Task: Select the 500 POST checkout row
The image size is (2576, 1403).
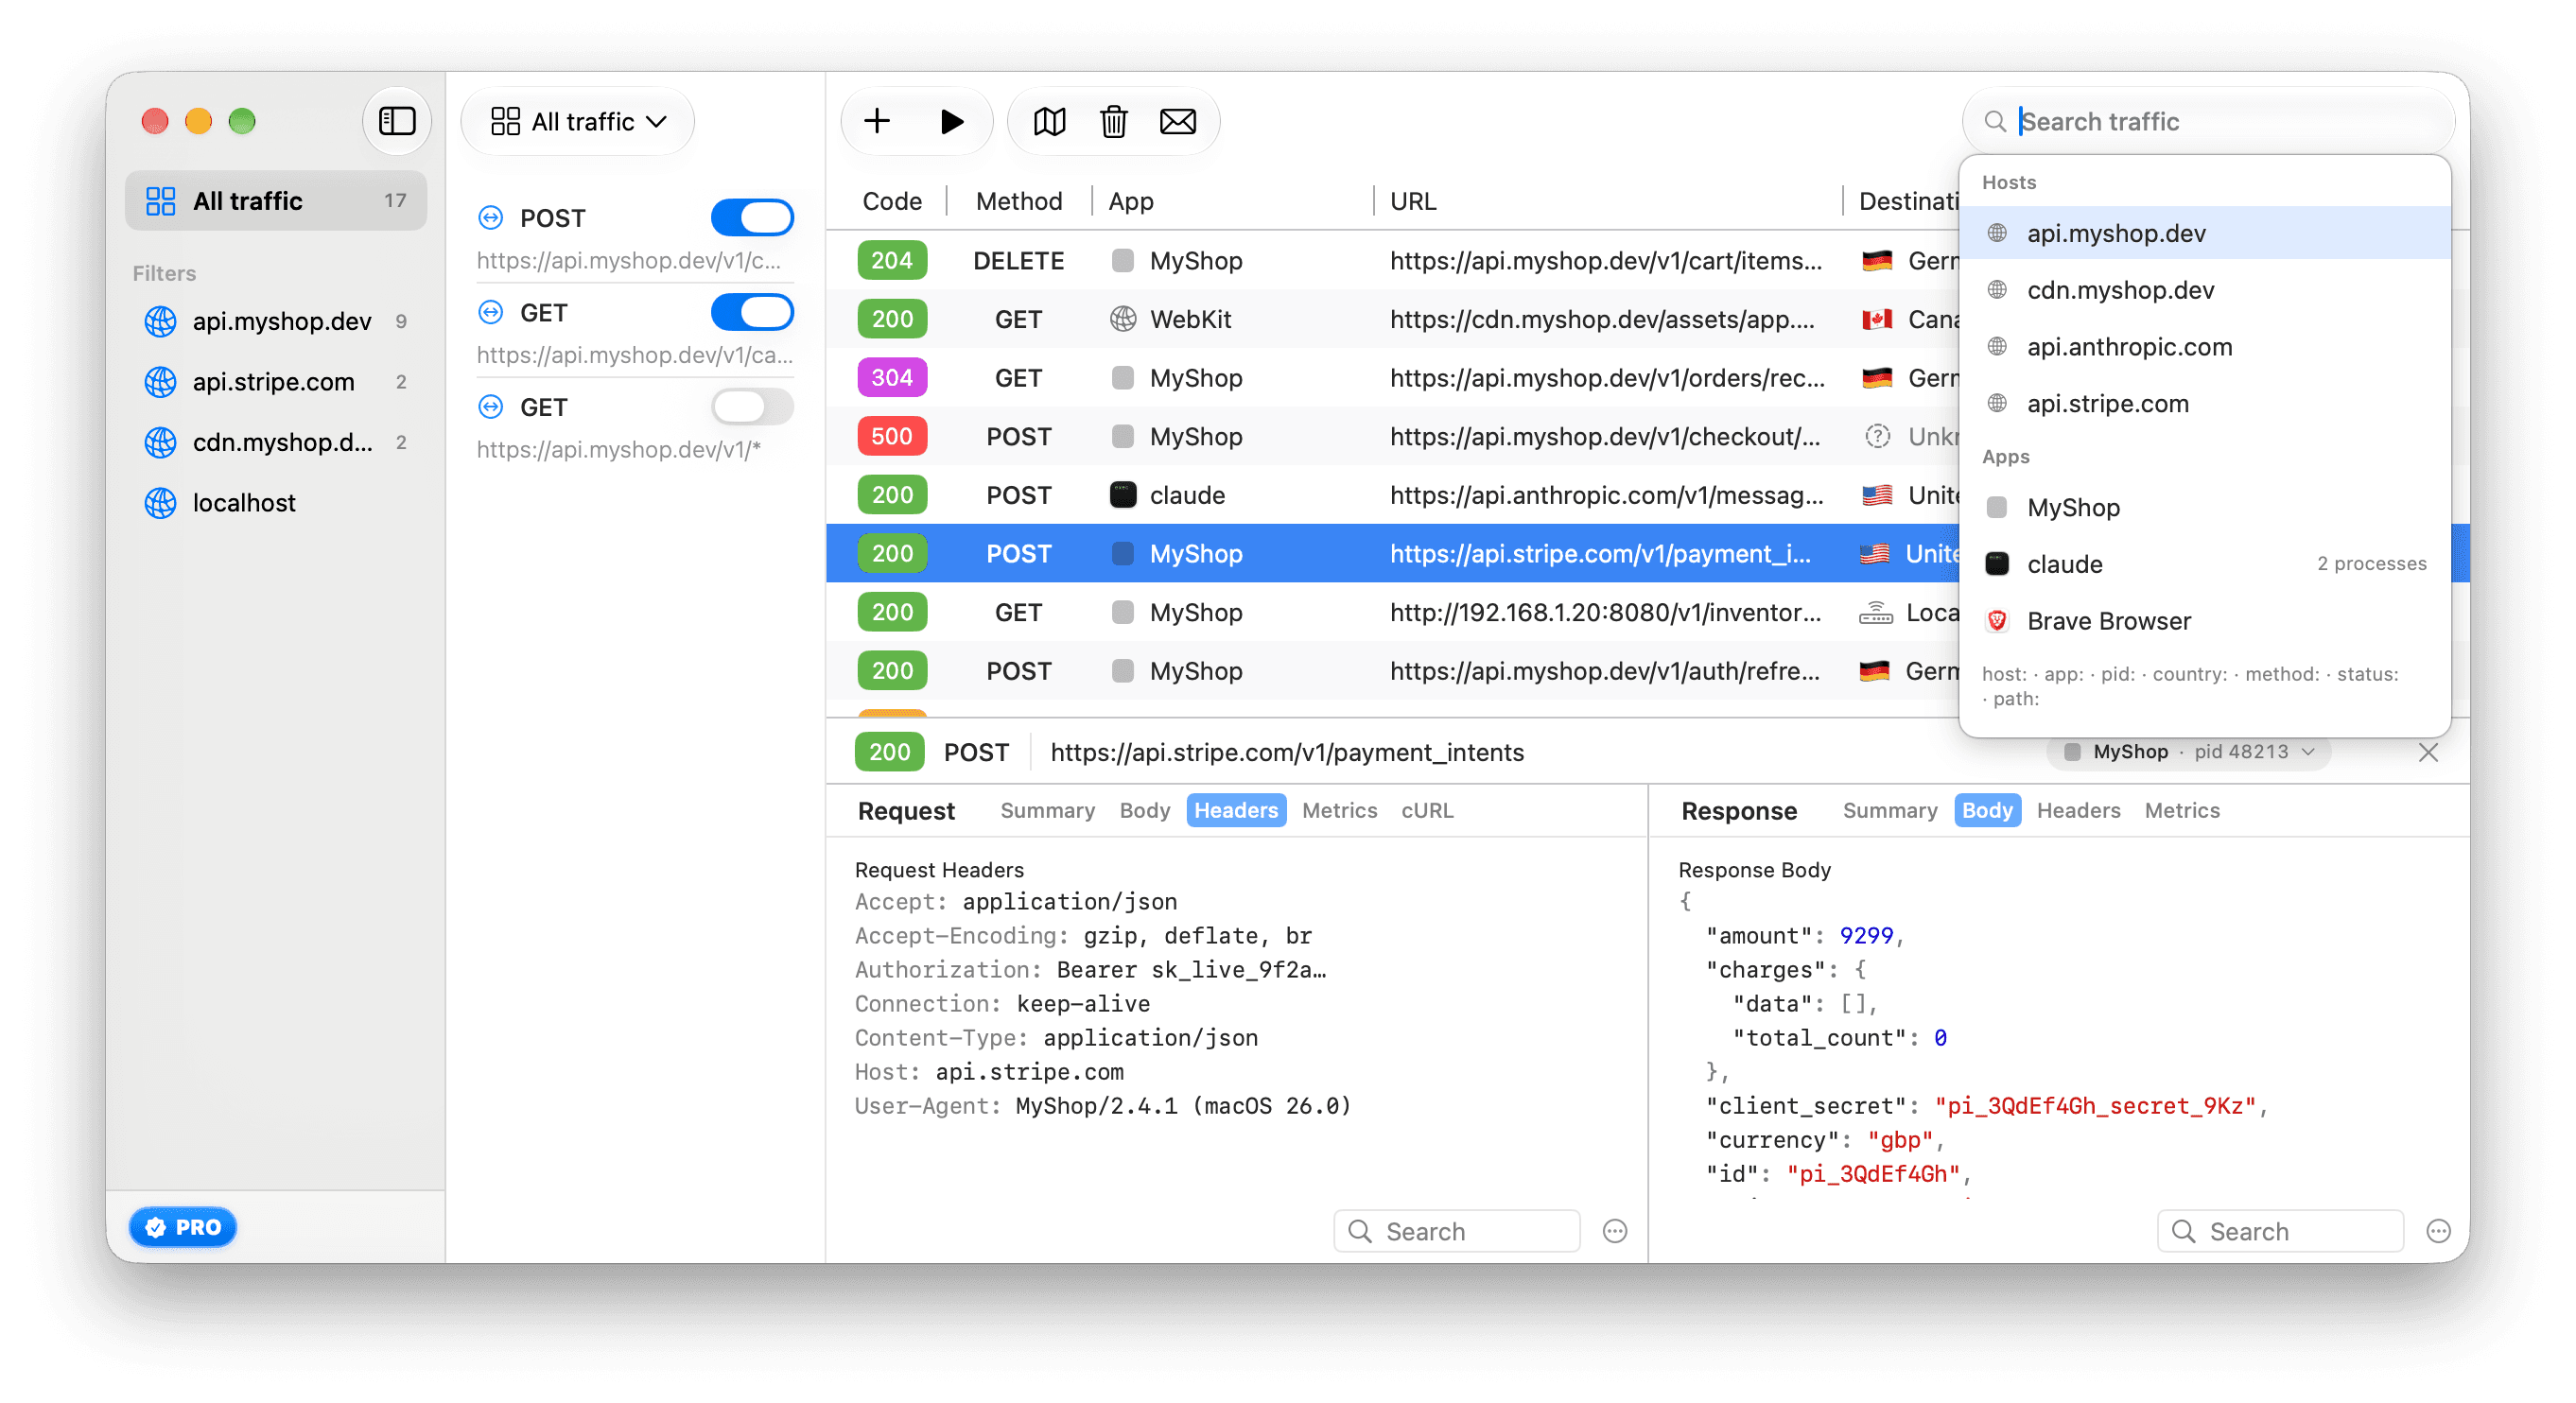Action: (x=1392, y=436)
